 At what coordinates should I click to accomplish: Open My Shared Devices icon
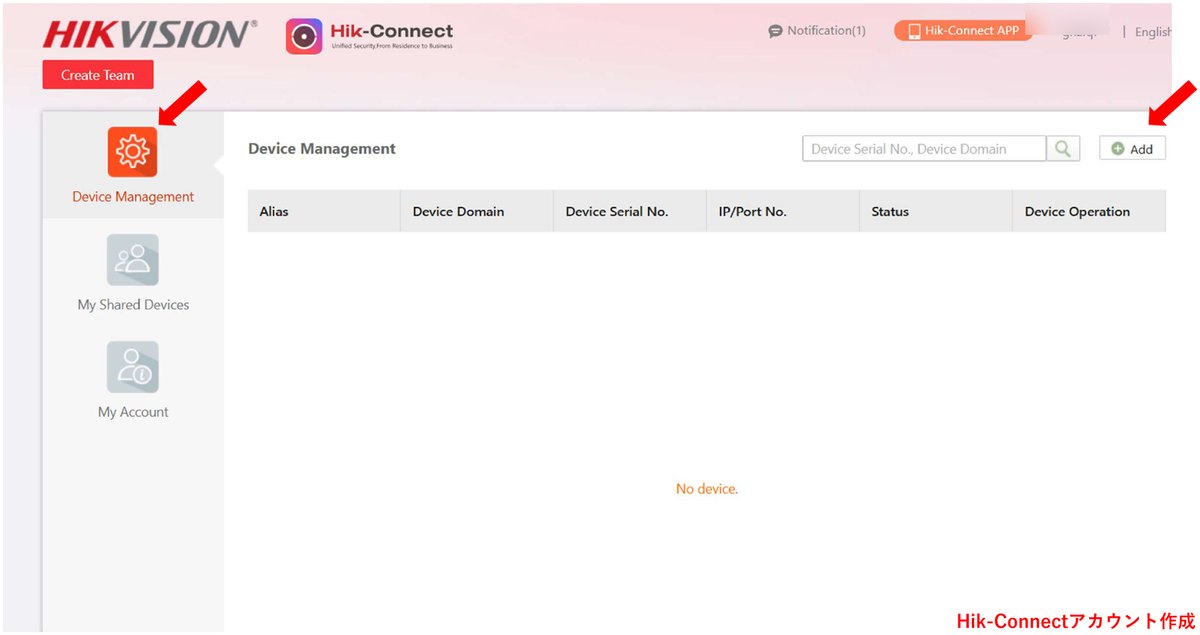(133, 260)
